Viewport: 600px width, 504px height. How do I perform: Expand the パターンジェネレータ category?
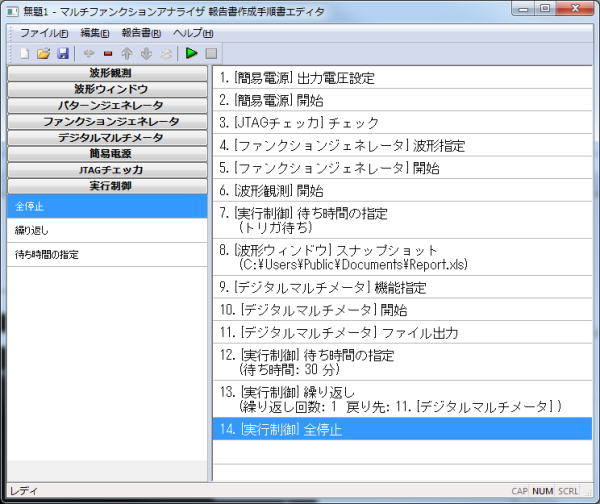107,105
